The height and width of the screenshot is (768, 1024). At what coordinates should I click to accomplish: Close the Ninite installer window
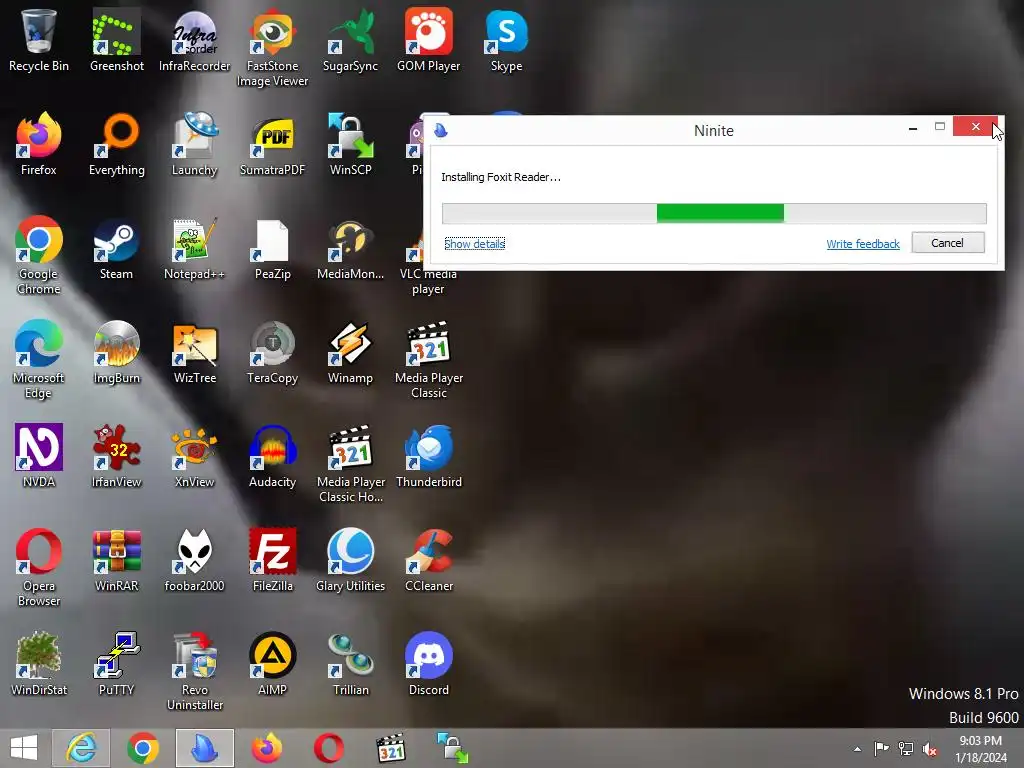click(975, 127)
